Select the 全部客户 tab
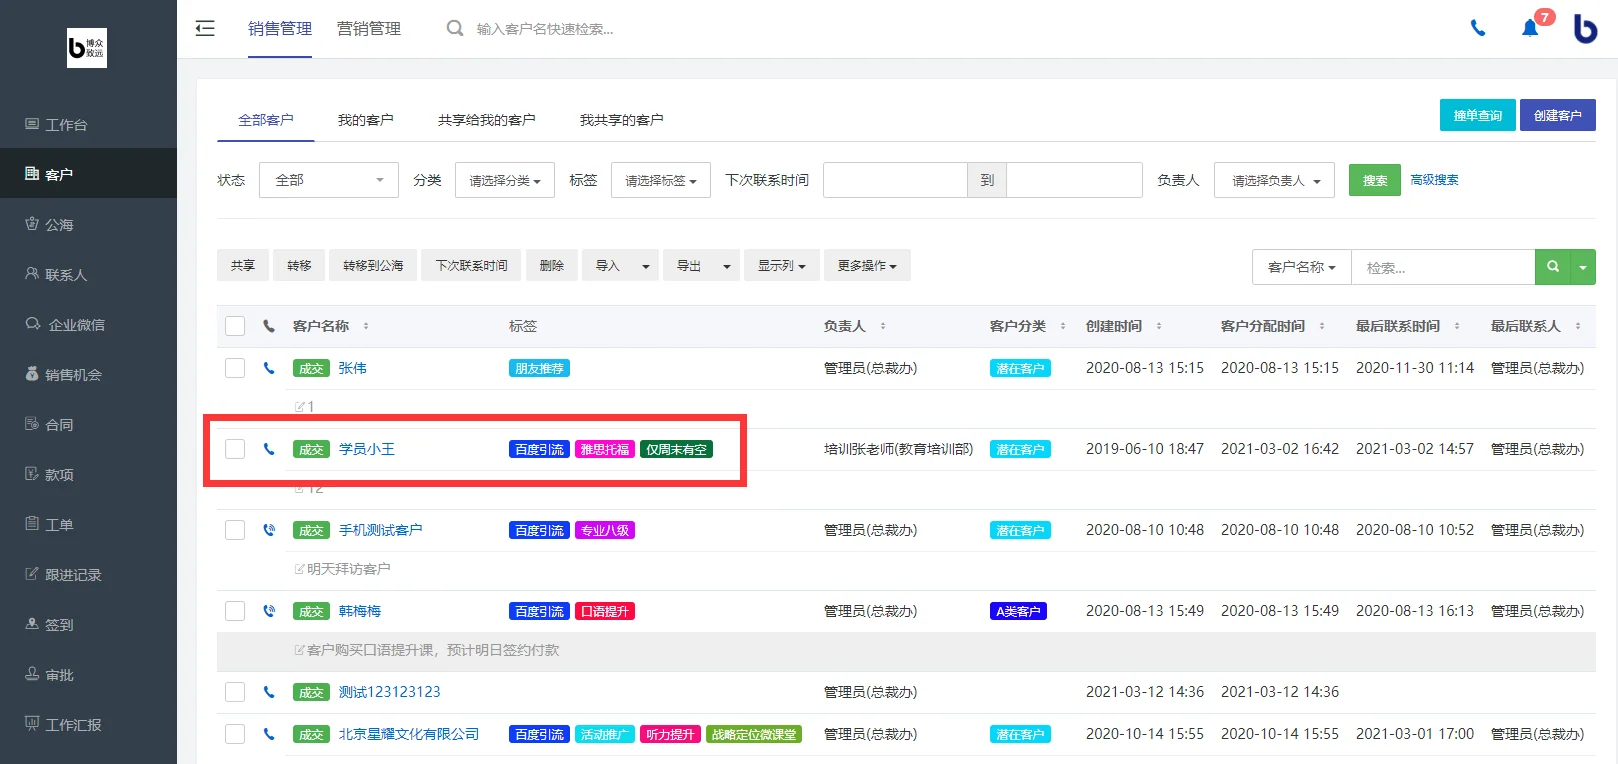The image size is (1618, 764). [x=266, y=120]
